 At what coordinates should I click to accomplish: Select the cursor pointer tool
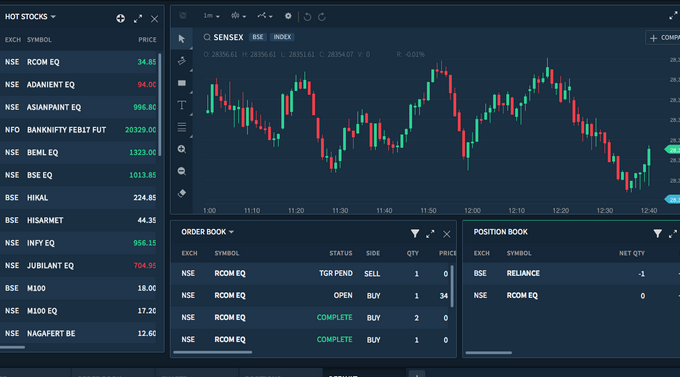[x=182, y=39]
